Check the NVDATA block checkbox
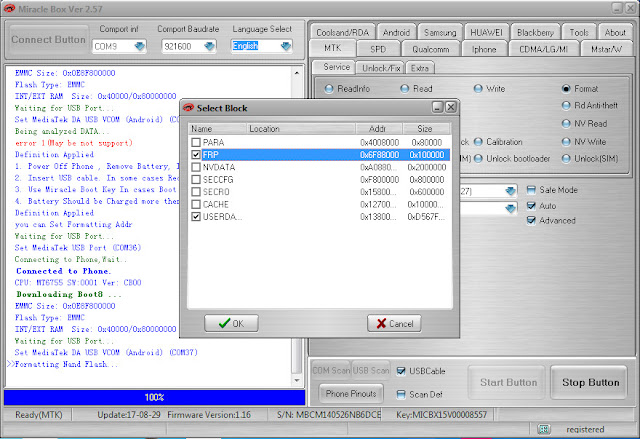 [x=196, y=167]
